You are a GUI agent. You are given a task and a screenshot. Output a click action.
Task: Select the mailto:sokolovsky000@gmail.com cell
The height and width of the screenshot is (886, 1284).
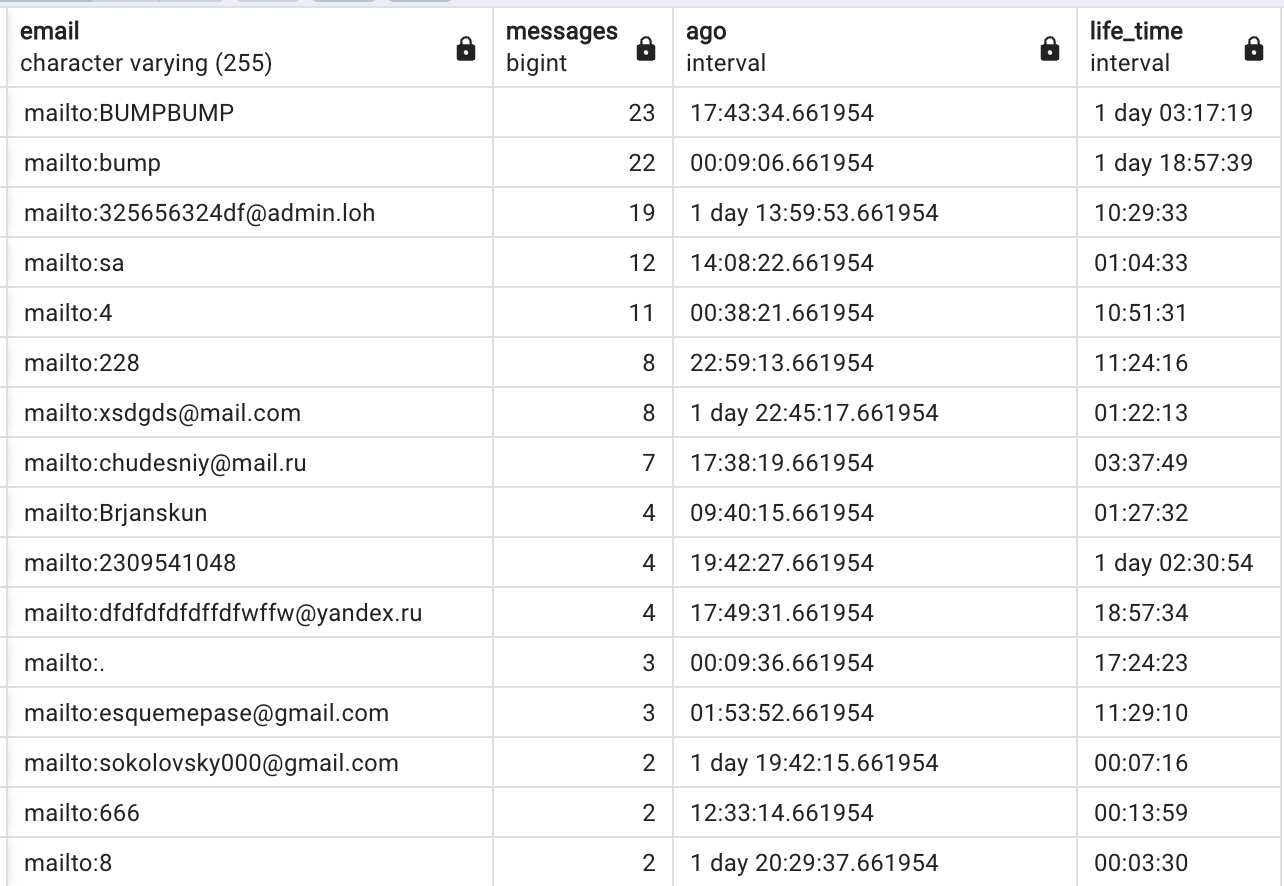click(x=211, y=763)
